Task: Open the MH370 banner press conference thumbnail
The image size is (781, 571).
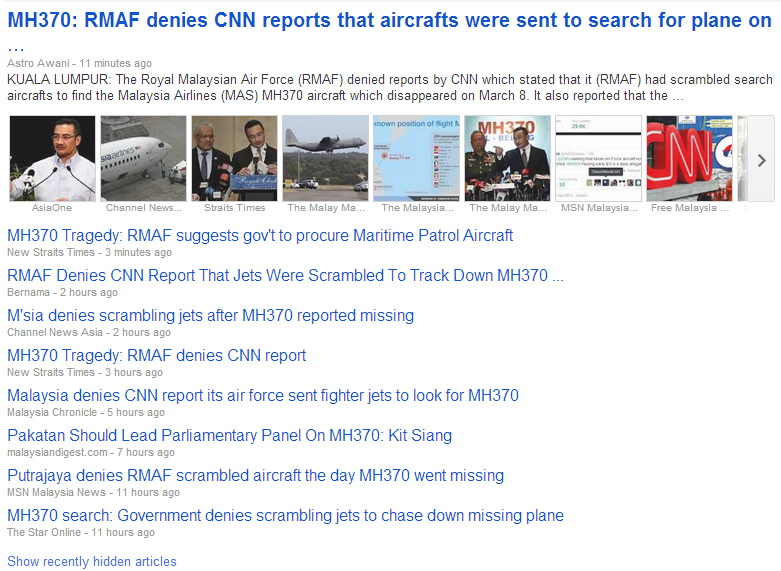Action: [508, 158]
